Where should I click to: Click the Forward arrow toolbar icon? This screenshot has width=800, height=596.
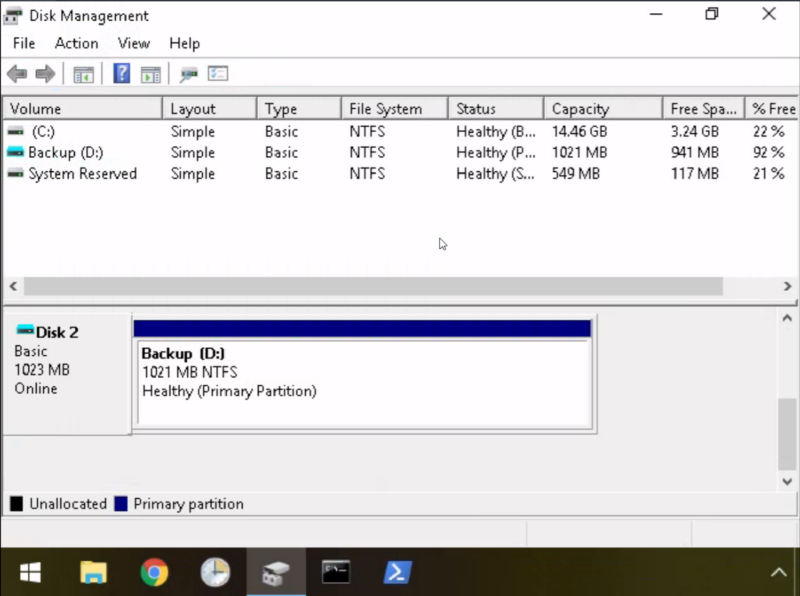[x=45, y=74]
